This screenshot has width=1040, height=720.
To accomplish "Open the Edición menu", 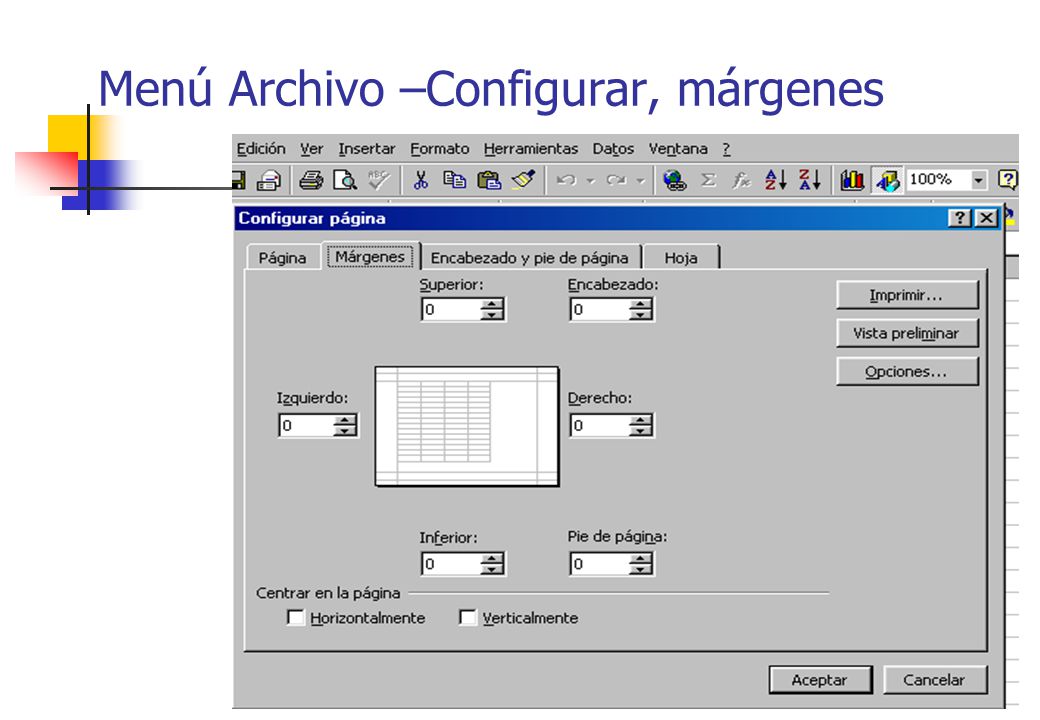I will 261,149.
